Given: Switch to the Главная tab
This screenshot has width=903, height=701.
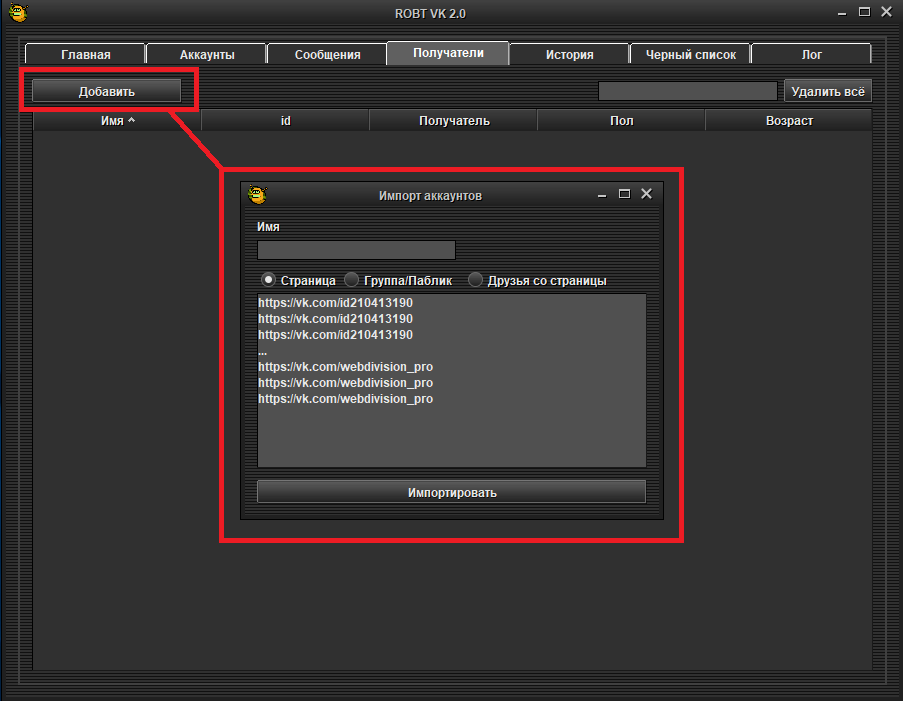Looking at the screenshot, I should pyautogui.click(x=85, y=55).
